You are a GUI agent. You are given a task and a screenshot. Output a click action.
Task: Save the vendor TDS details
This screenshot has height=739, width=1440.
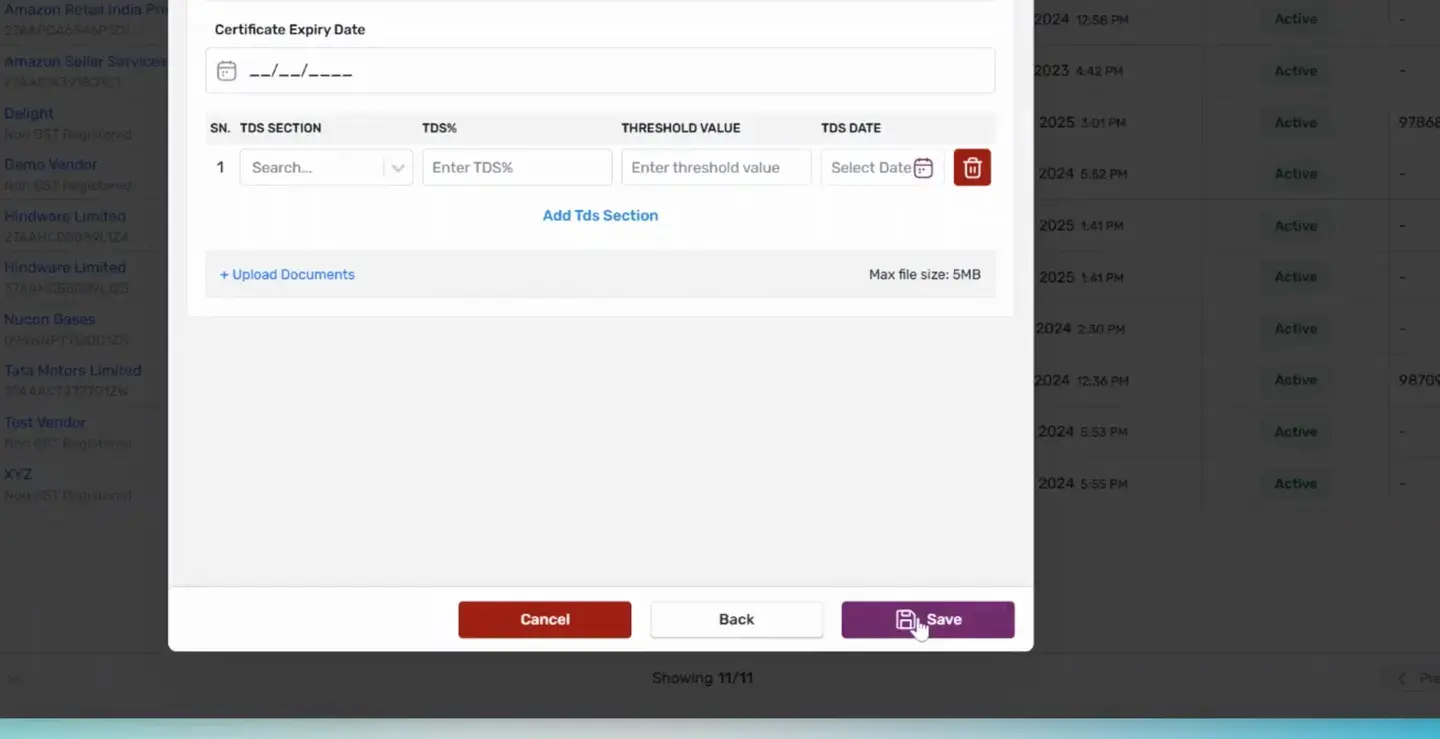pyautogui.click(x=928, y=620)
